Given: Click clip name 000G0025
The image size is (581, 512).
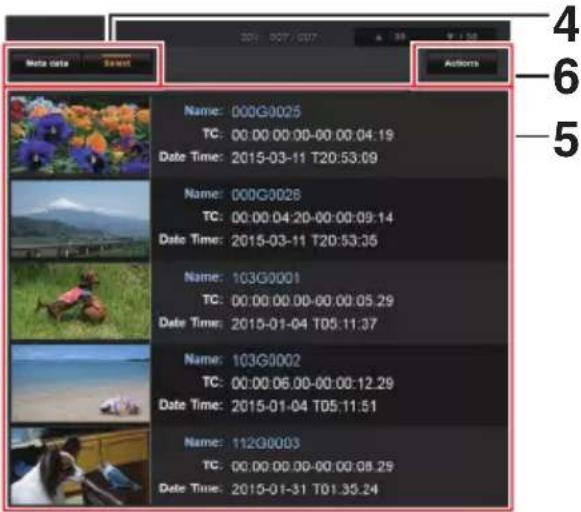Looking at the screenshot, I should tap(266, 112).
